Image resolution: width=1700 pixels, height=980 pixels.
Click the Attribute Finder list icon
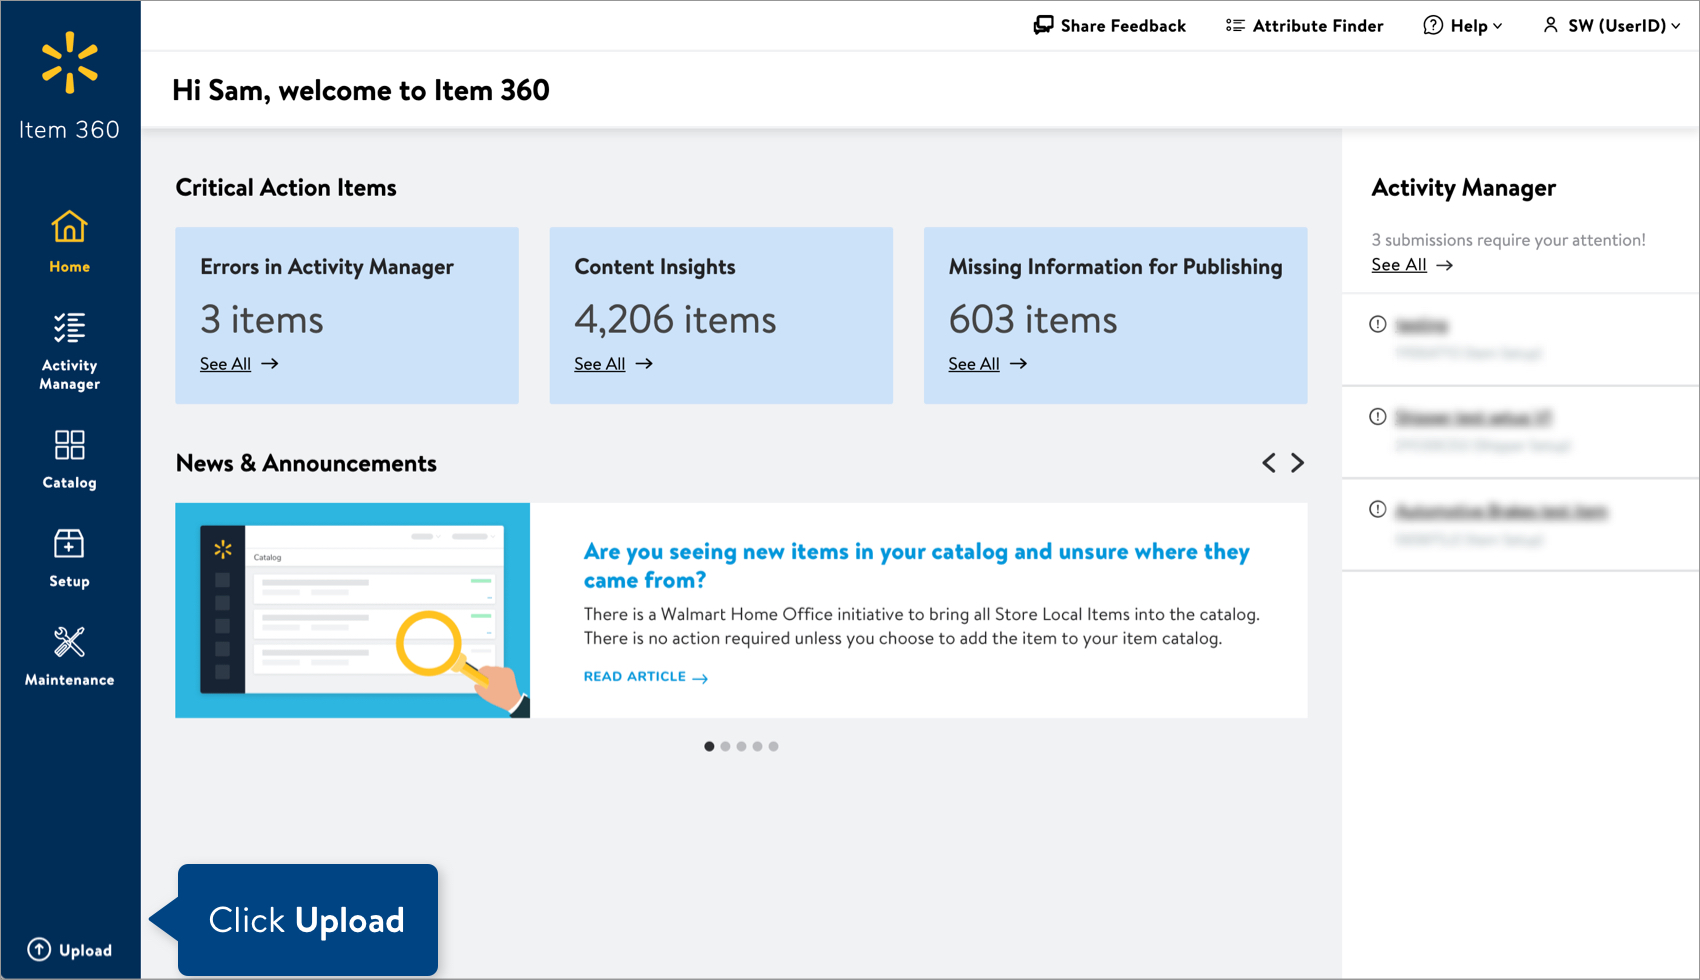1235,25
